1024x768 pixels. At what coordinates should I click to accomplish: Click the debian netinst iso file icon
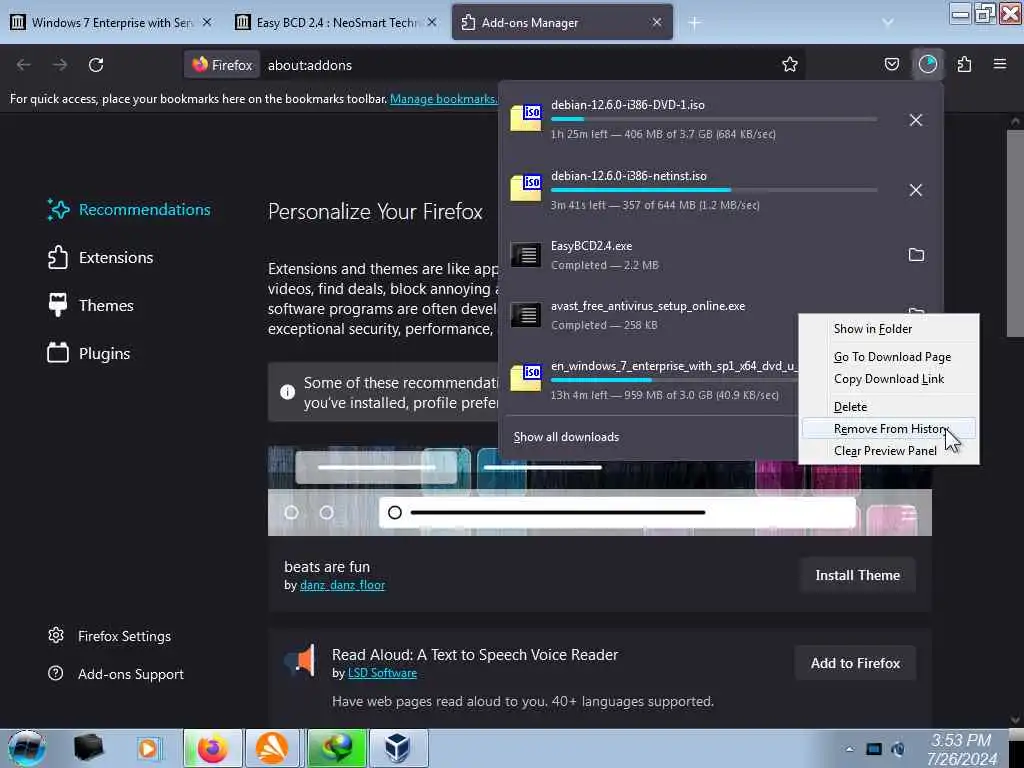tap(526, 188)
